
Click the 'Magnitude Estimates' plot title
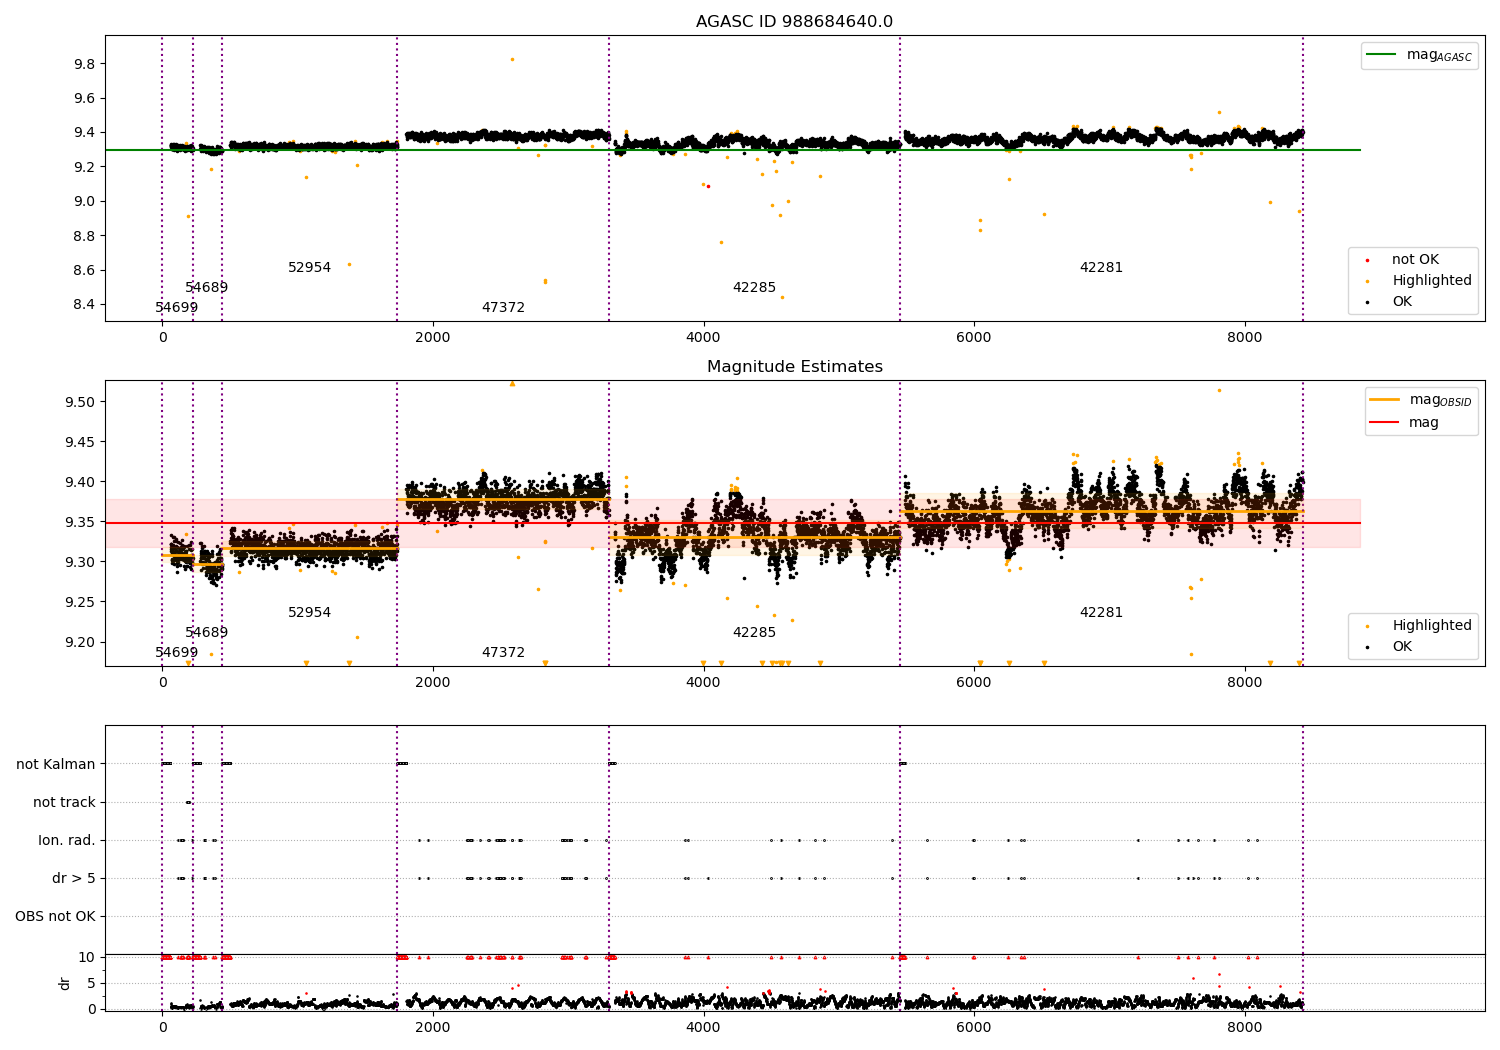(x=794, y=367)
